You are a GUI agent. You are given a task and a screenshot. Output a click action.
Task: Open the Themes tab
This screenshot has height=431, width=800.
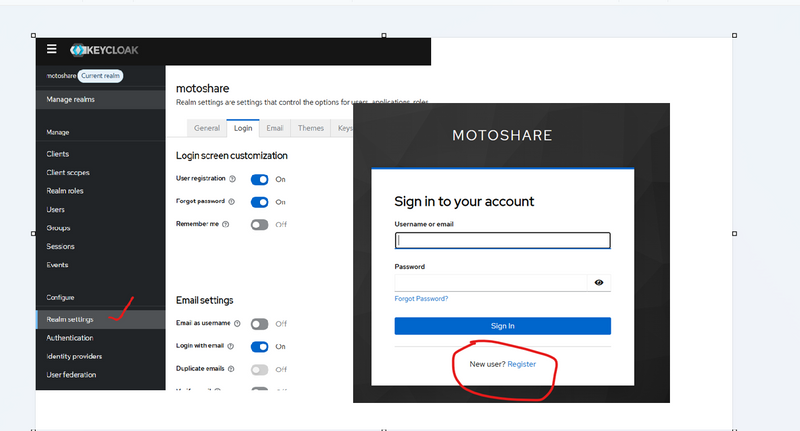click(x=311, y=128)
